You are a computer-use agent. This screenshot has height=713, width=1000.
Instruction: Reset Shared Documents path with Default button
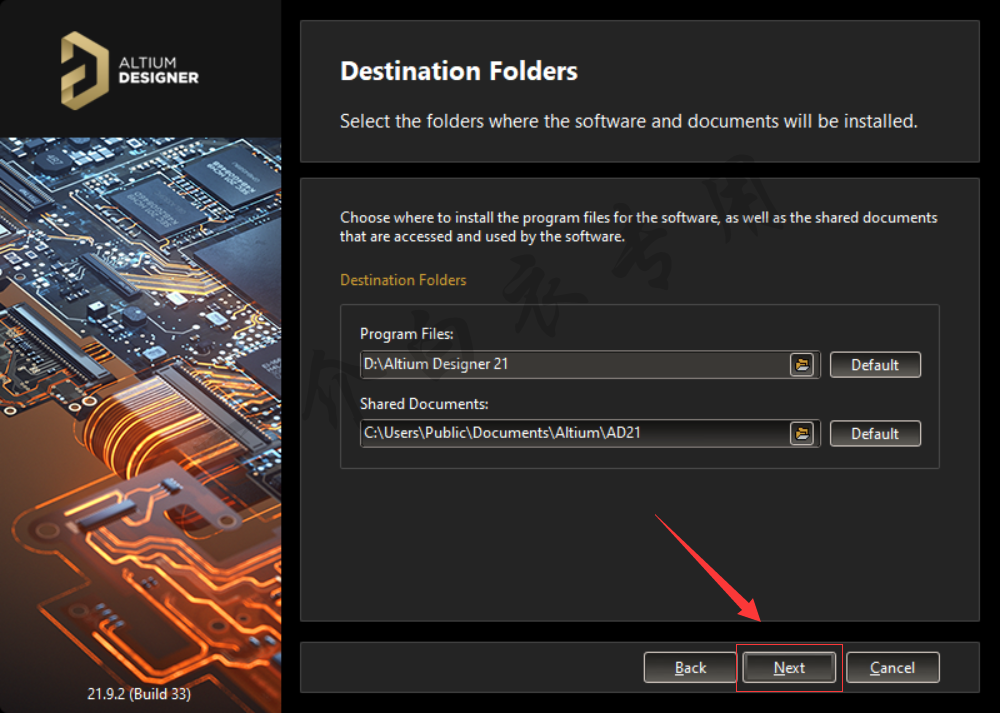(x=875, y=434)
